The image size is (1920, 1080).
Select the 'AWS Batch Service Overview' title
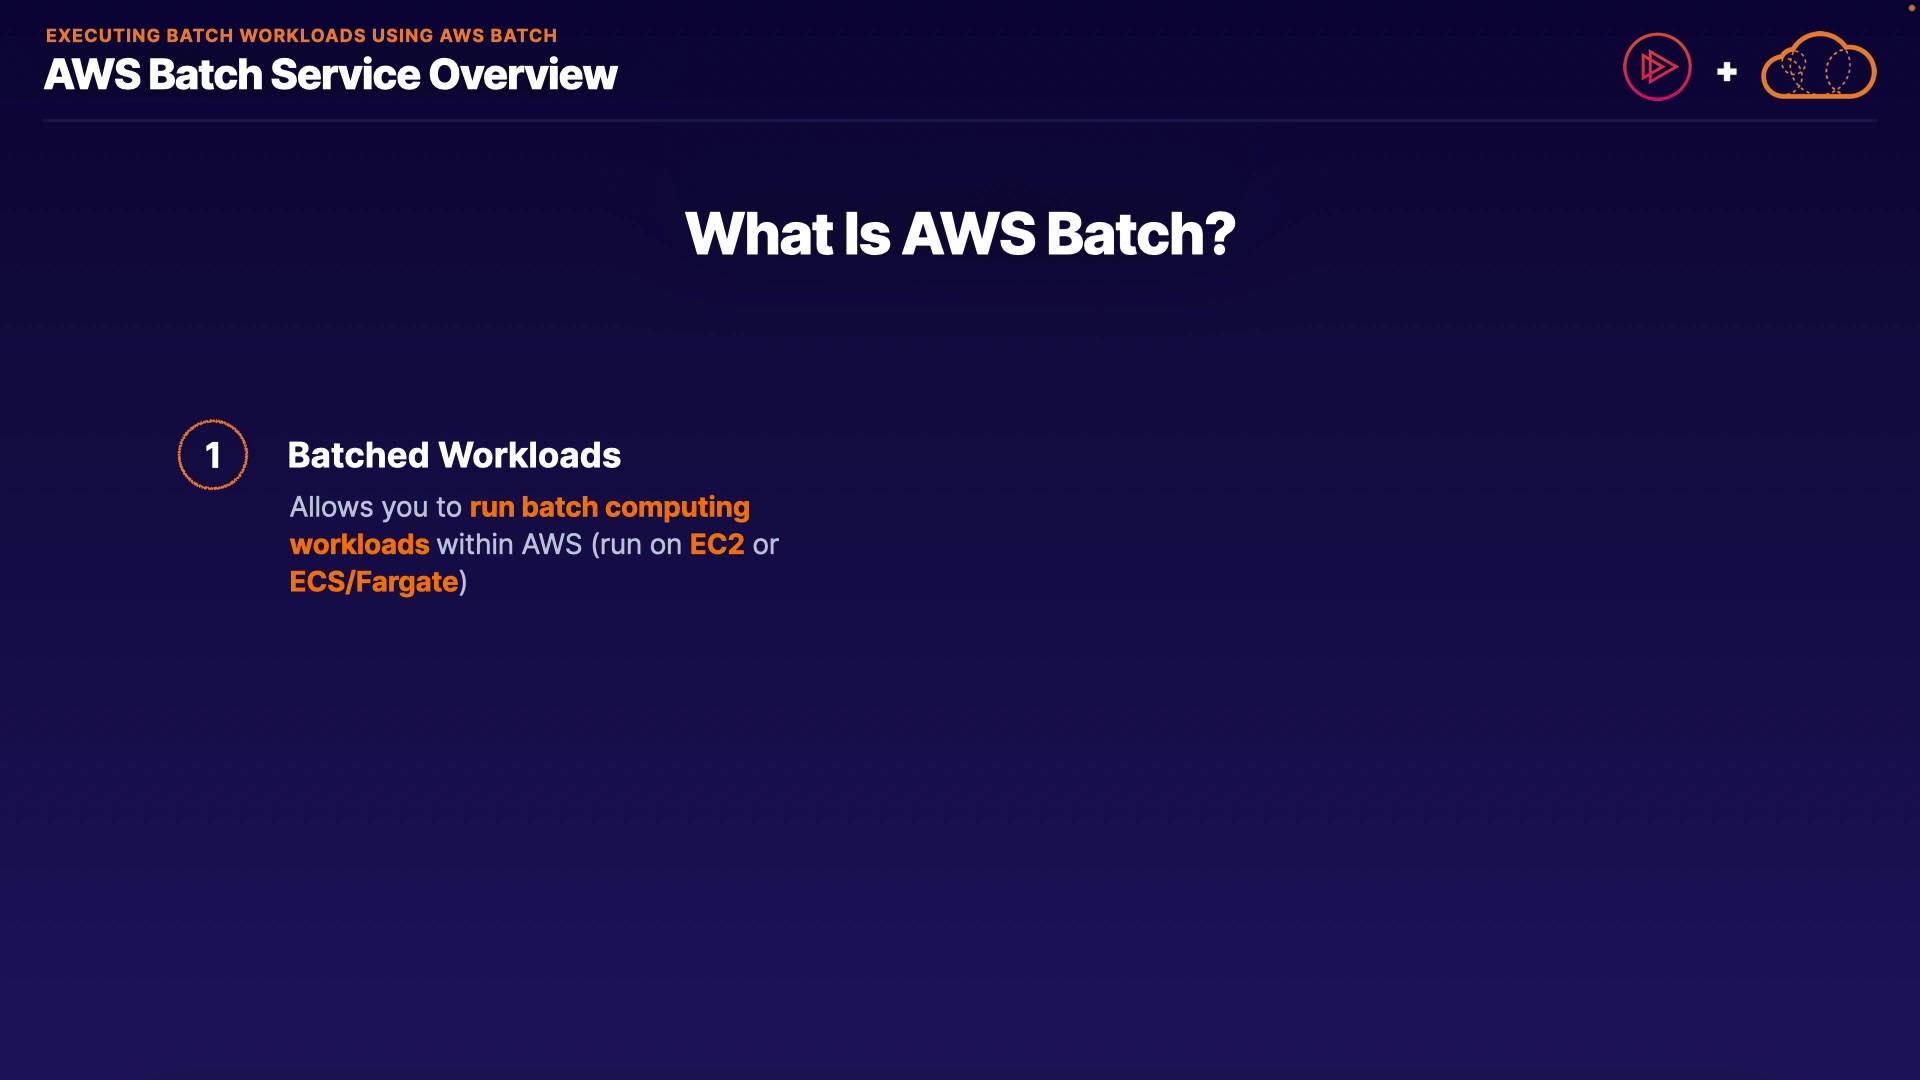click(x=330, y=75)
